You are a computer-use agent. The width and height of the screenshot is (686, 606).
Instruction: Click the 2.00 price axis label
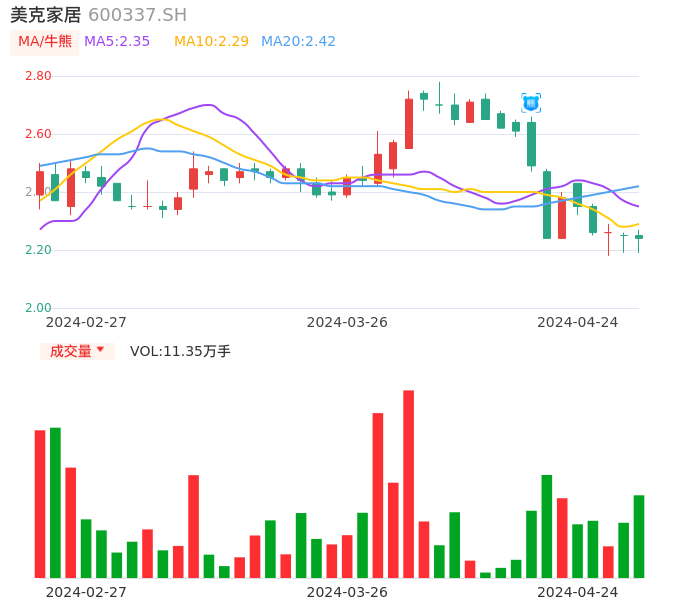click(38, 308)
